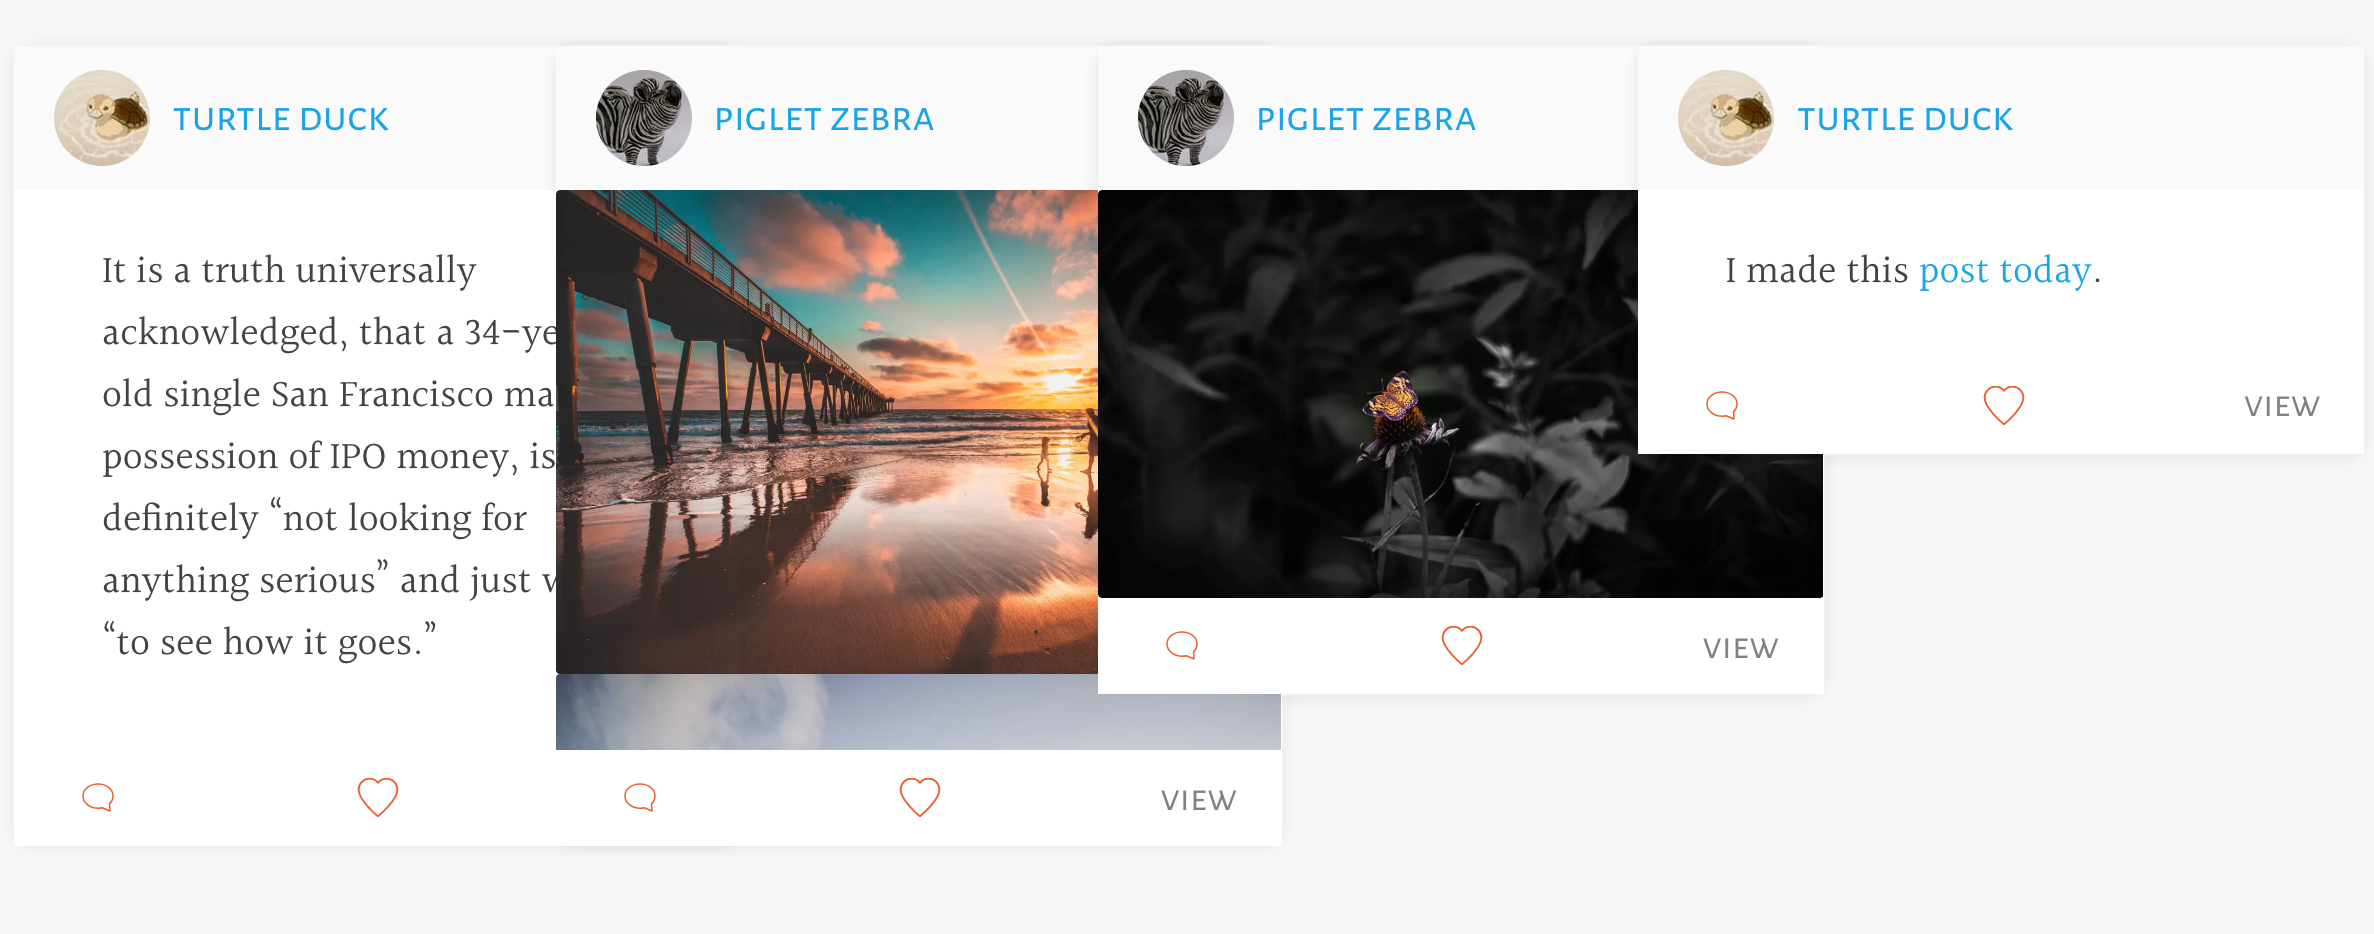Click comment icon under the pier sunset photo post
Viewport: 2374px width, 934px height.
tap(640, 797)
